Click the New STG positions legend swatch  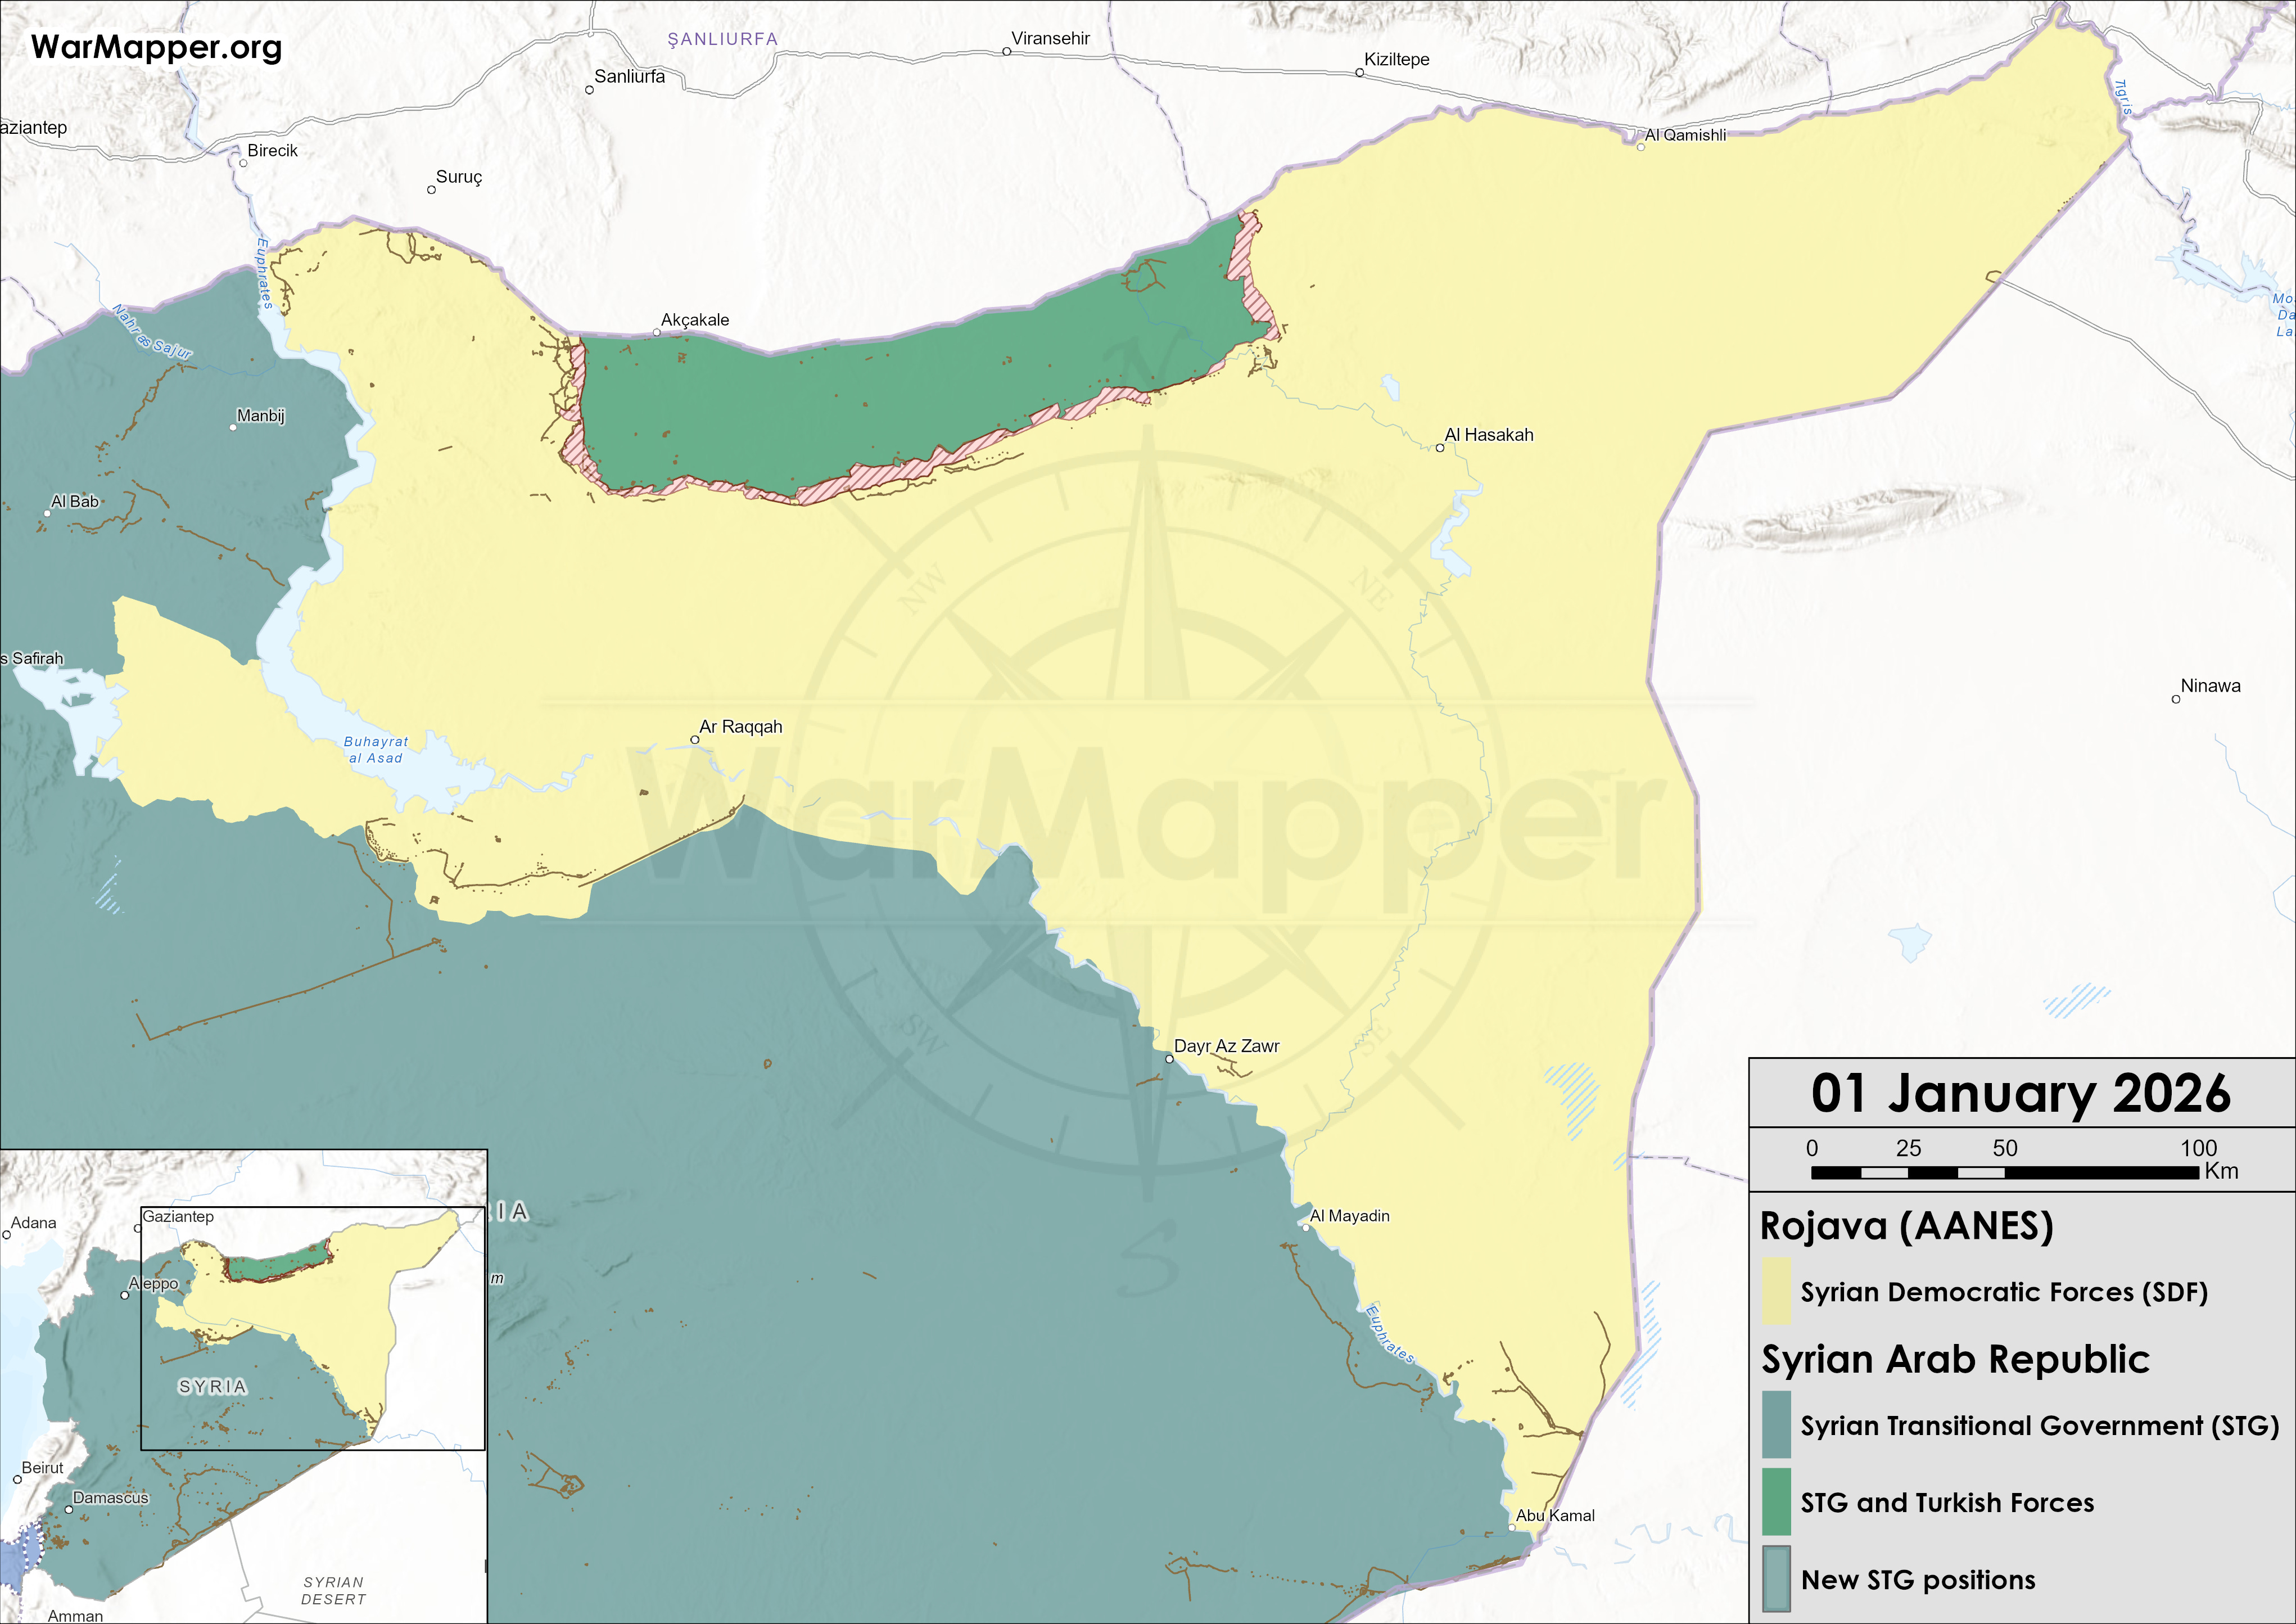tap(1776, 1580)
